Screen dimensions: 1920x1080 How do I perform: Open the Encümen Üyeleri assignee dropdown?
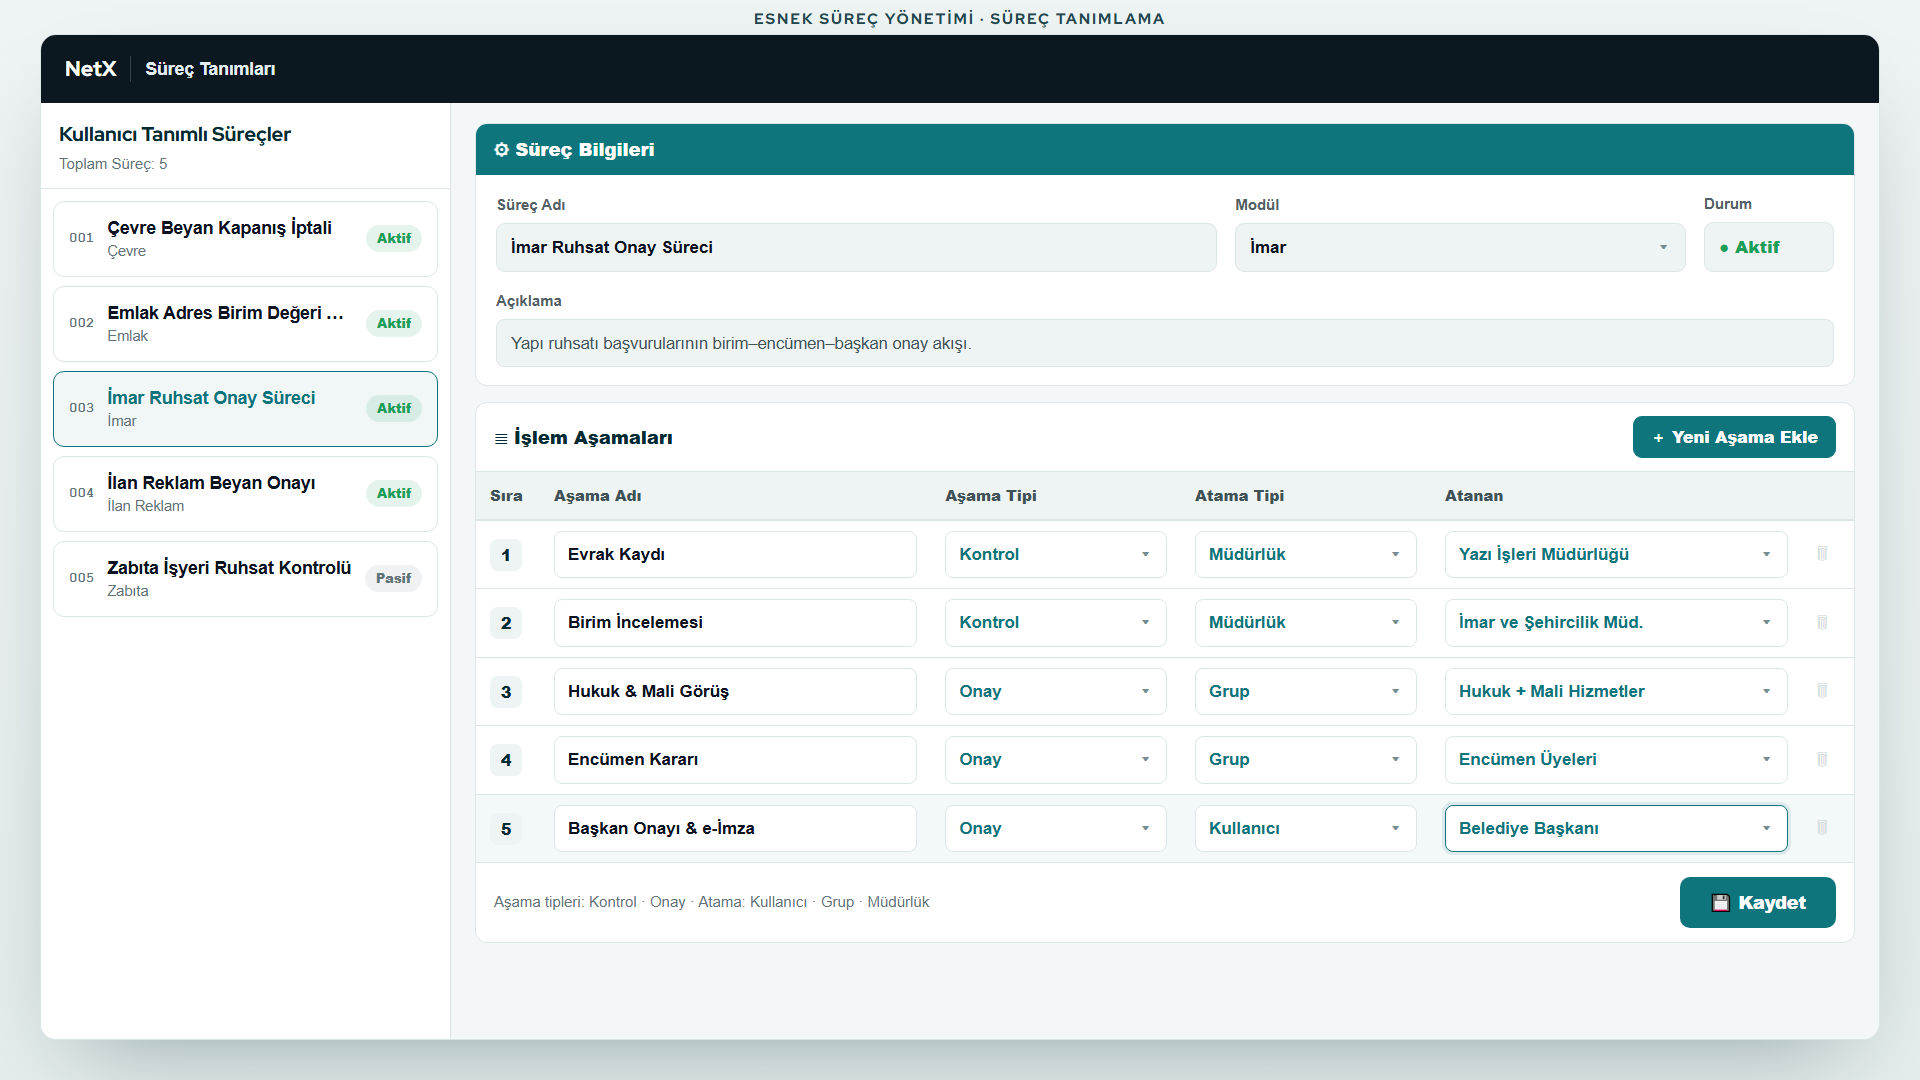[1616, 759]
